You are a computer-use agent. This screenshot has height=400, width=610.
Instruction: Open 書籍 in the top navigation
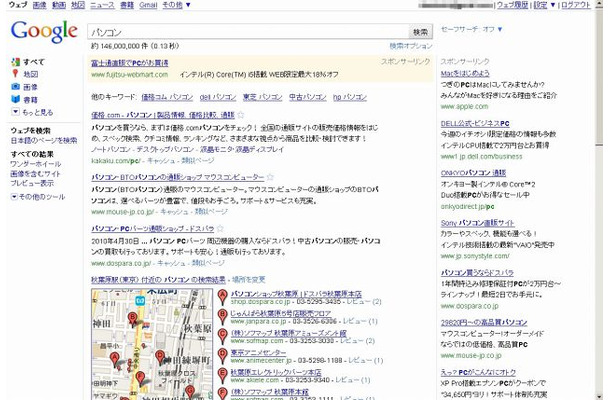[127, 5]
